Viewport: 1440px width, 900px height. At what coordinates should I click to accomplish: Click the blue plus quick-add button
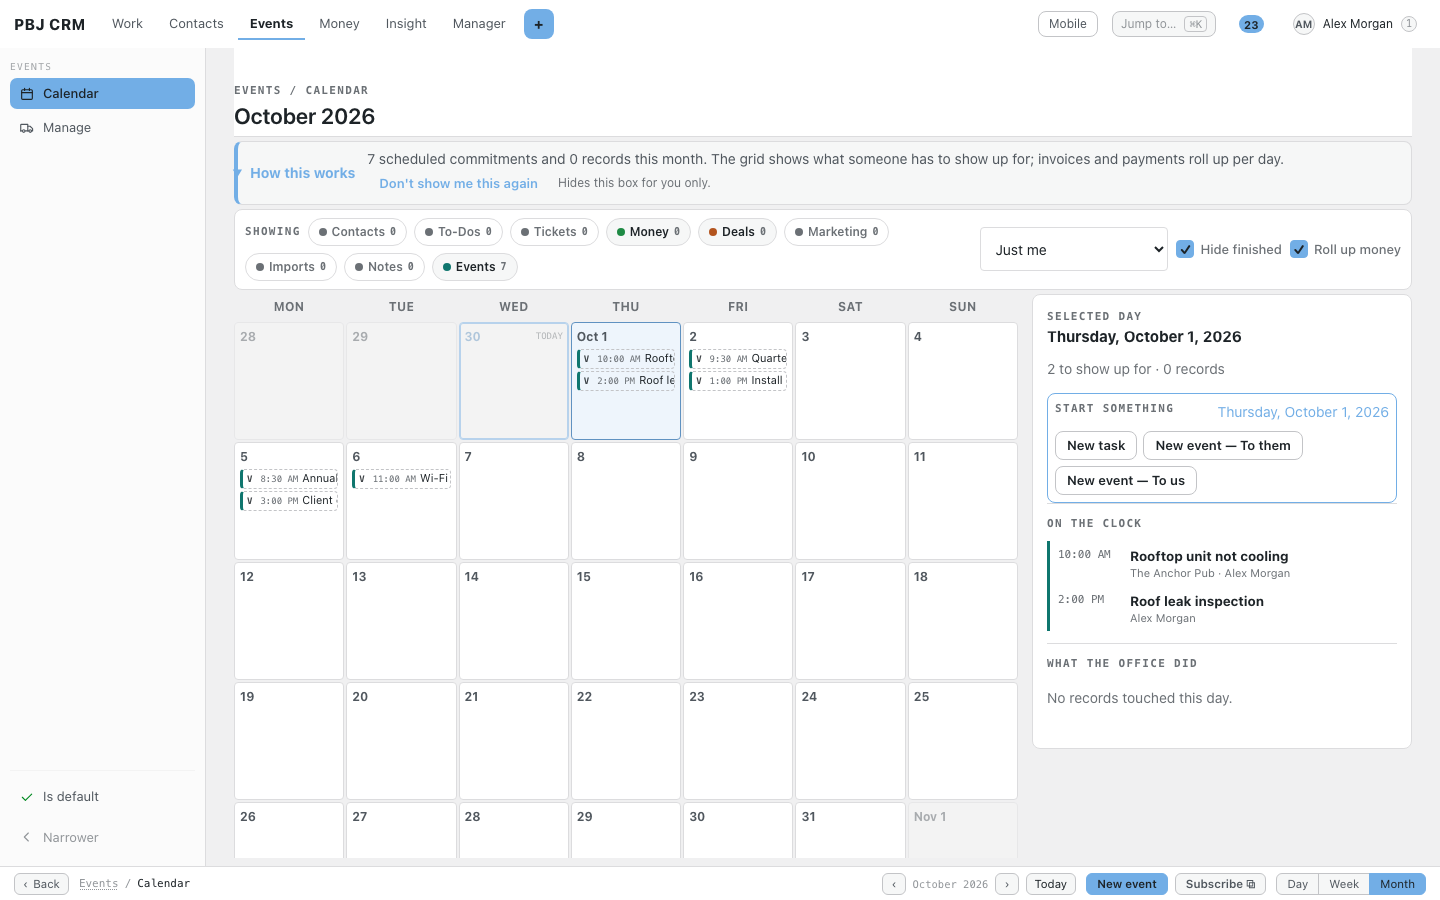(538, 24)
